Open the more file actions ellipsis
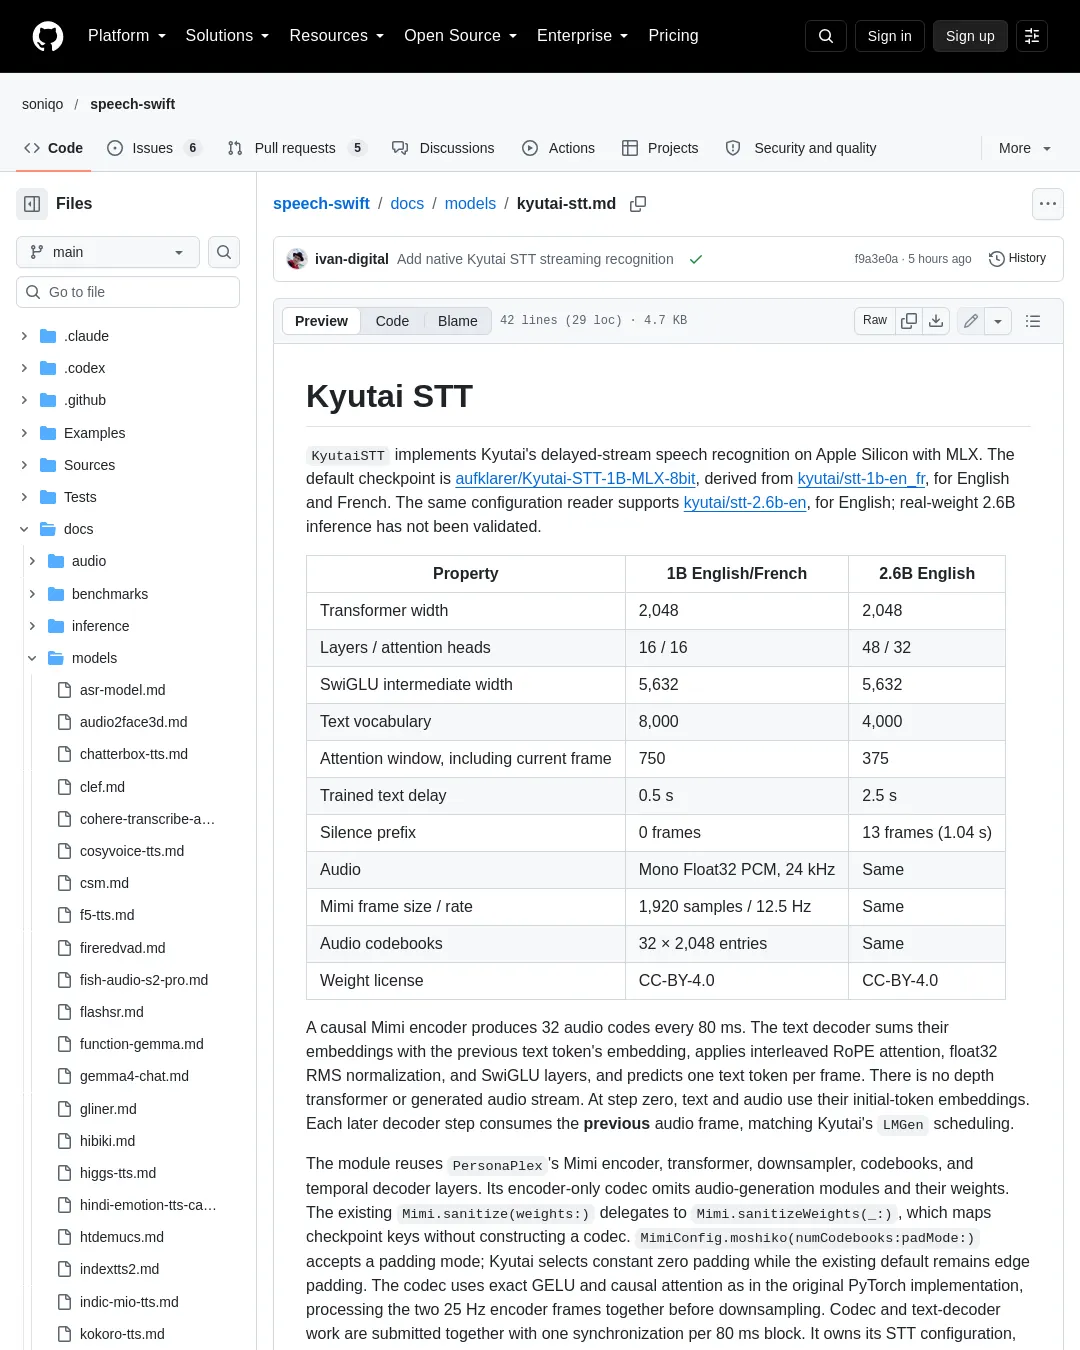The image size is (1080, 1350). coord(1048,204)
